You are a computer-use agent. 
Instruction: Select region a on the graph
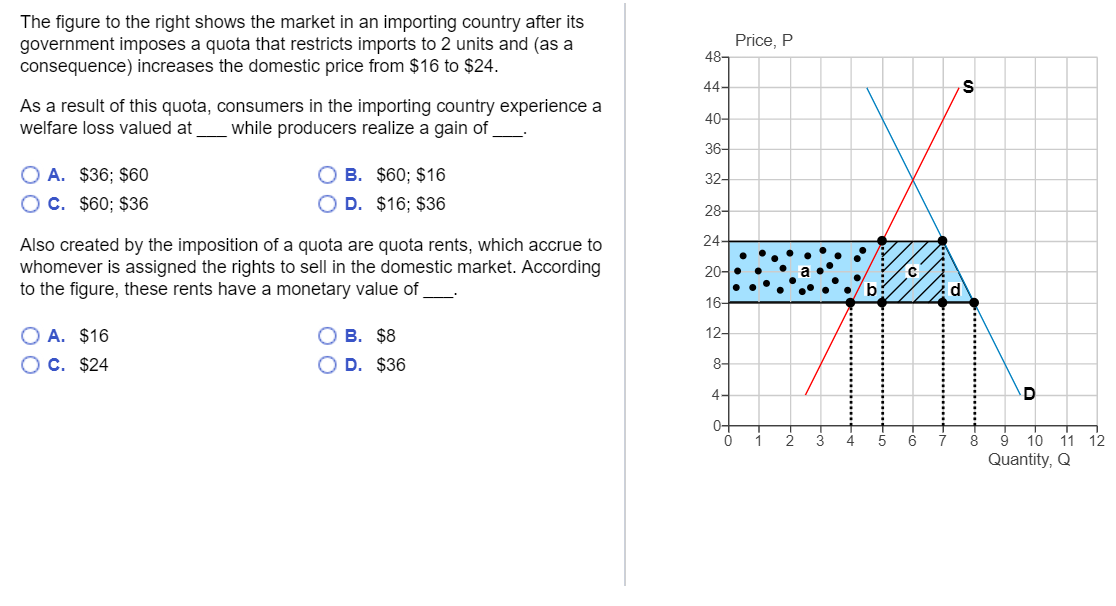[805, 270]
